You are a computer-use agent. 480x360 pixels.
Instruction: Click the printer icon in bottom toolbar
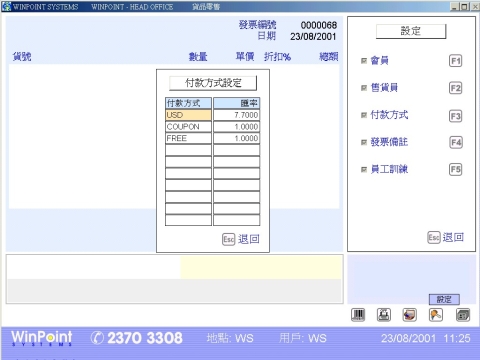click(x=384, y=315)
